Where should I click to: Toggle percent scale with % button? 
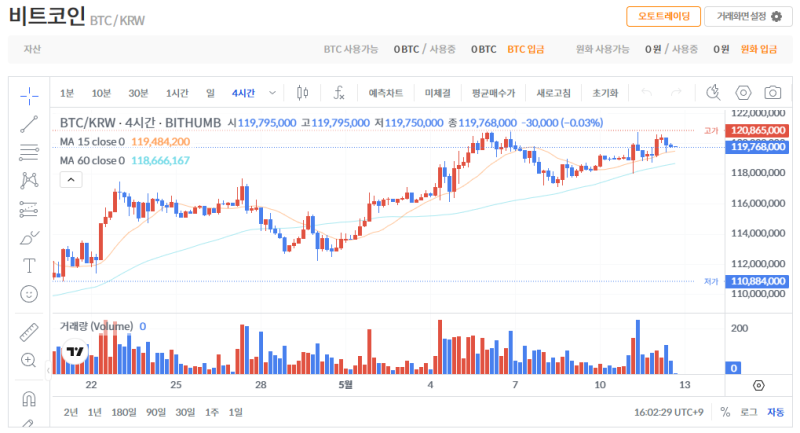[725, 412]
